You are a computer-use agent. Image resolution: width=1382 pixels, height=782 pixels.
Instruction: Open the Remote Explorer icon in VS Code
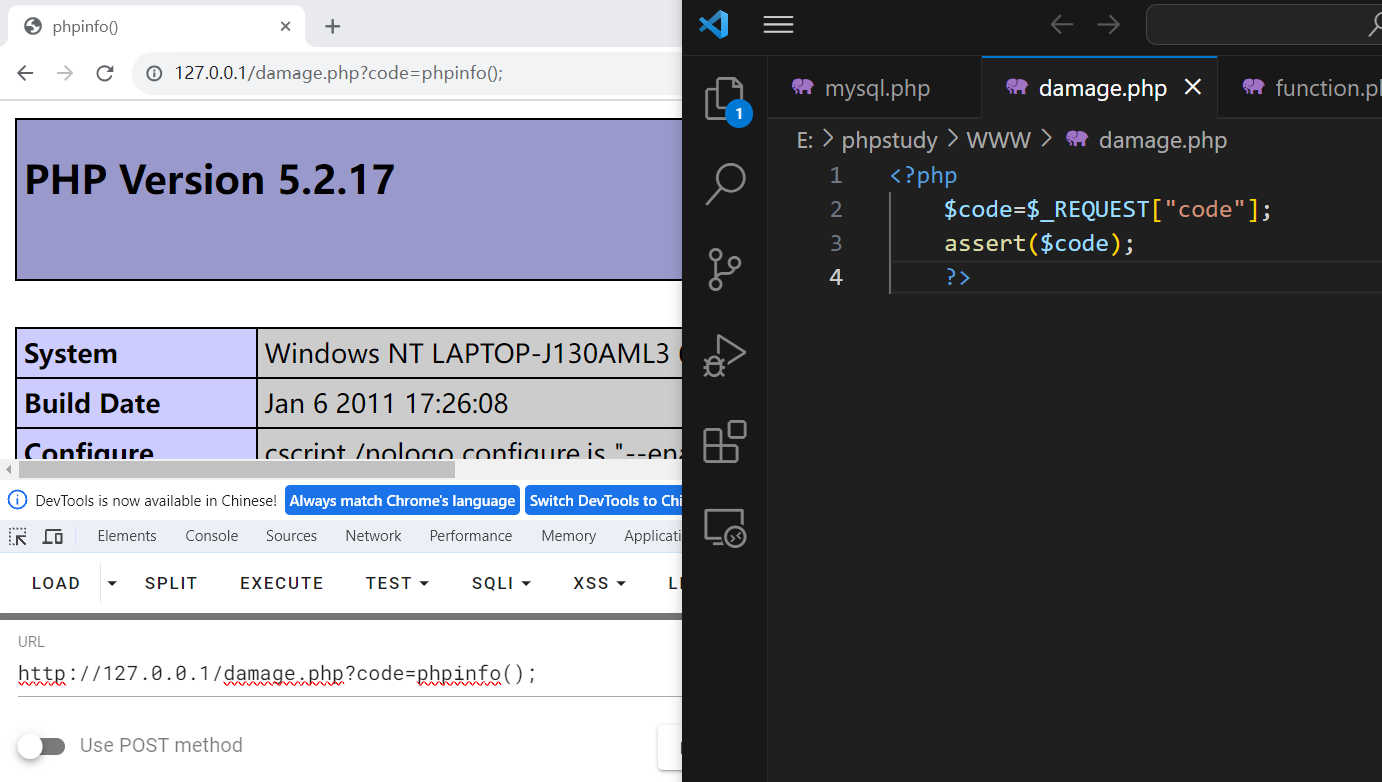[725, 527]
